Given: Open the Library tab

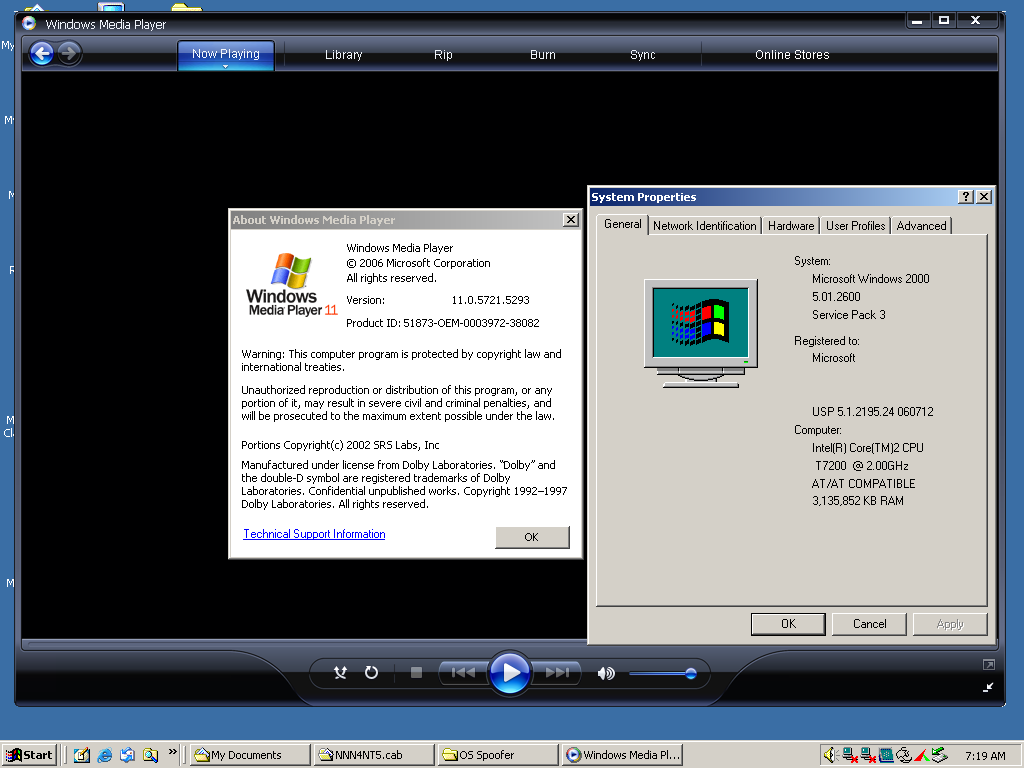Looking at the screenshot, I should click(x=344, y=55).
